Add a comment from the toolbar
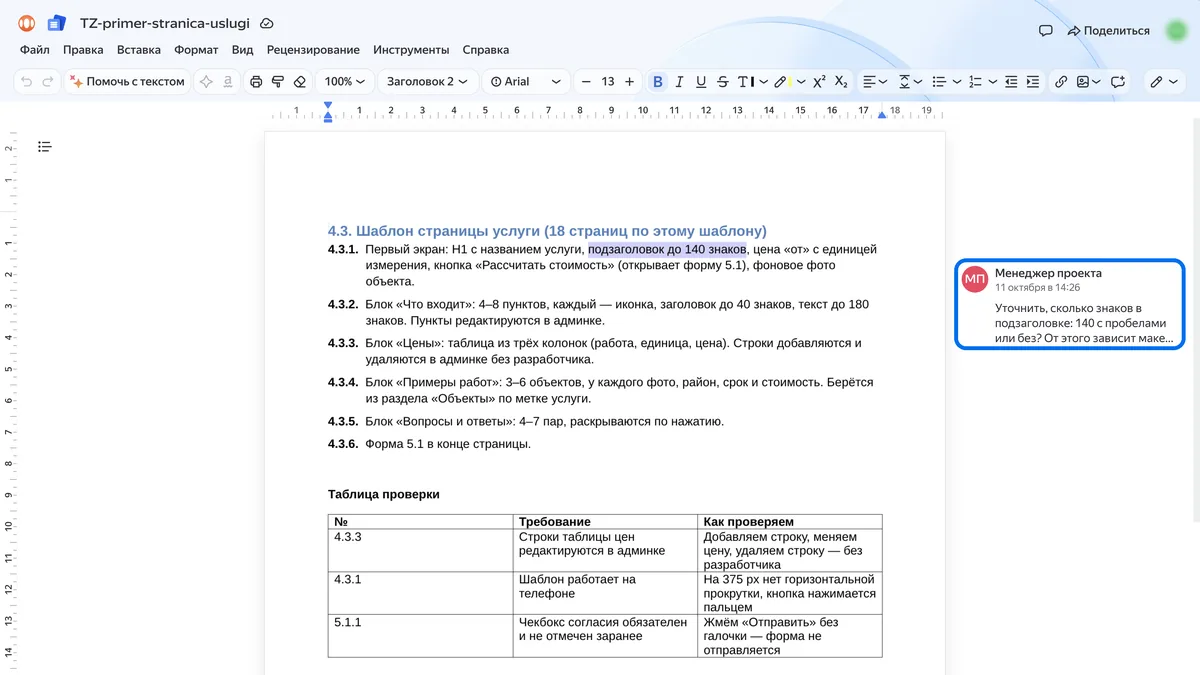Image resolution: width=1200 pixels, height=675 pixels. [x=1118, y=82]
